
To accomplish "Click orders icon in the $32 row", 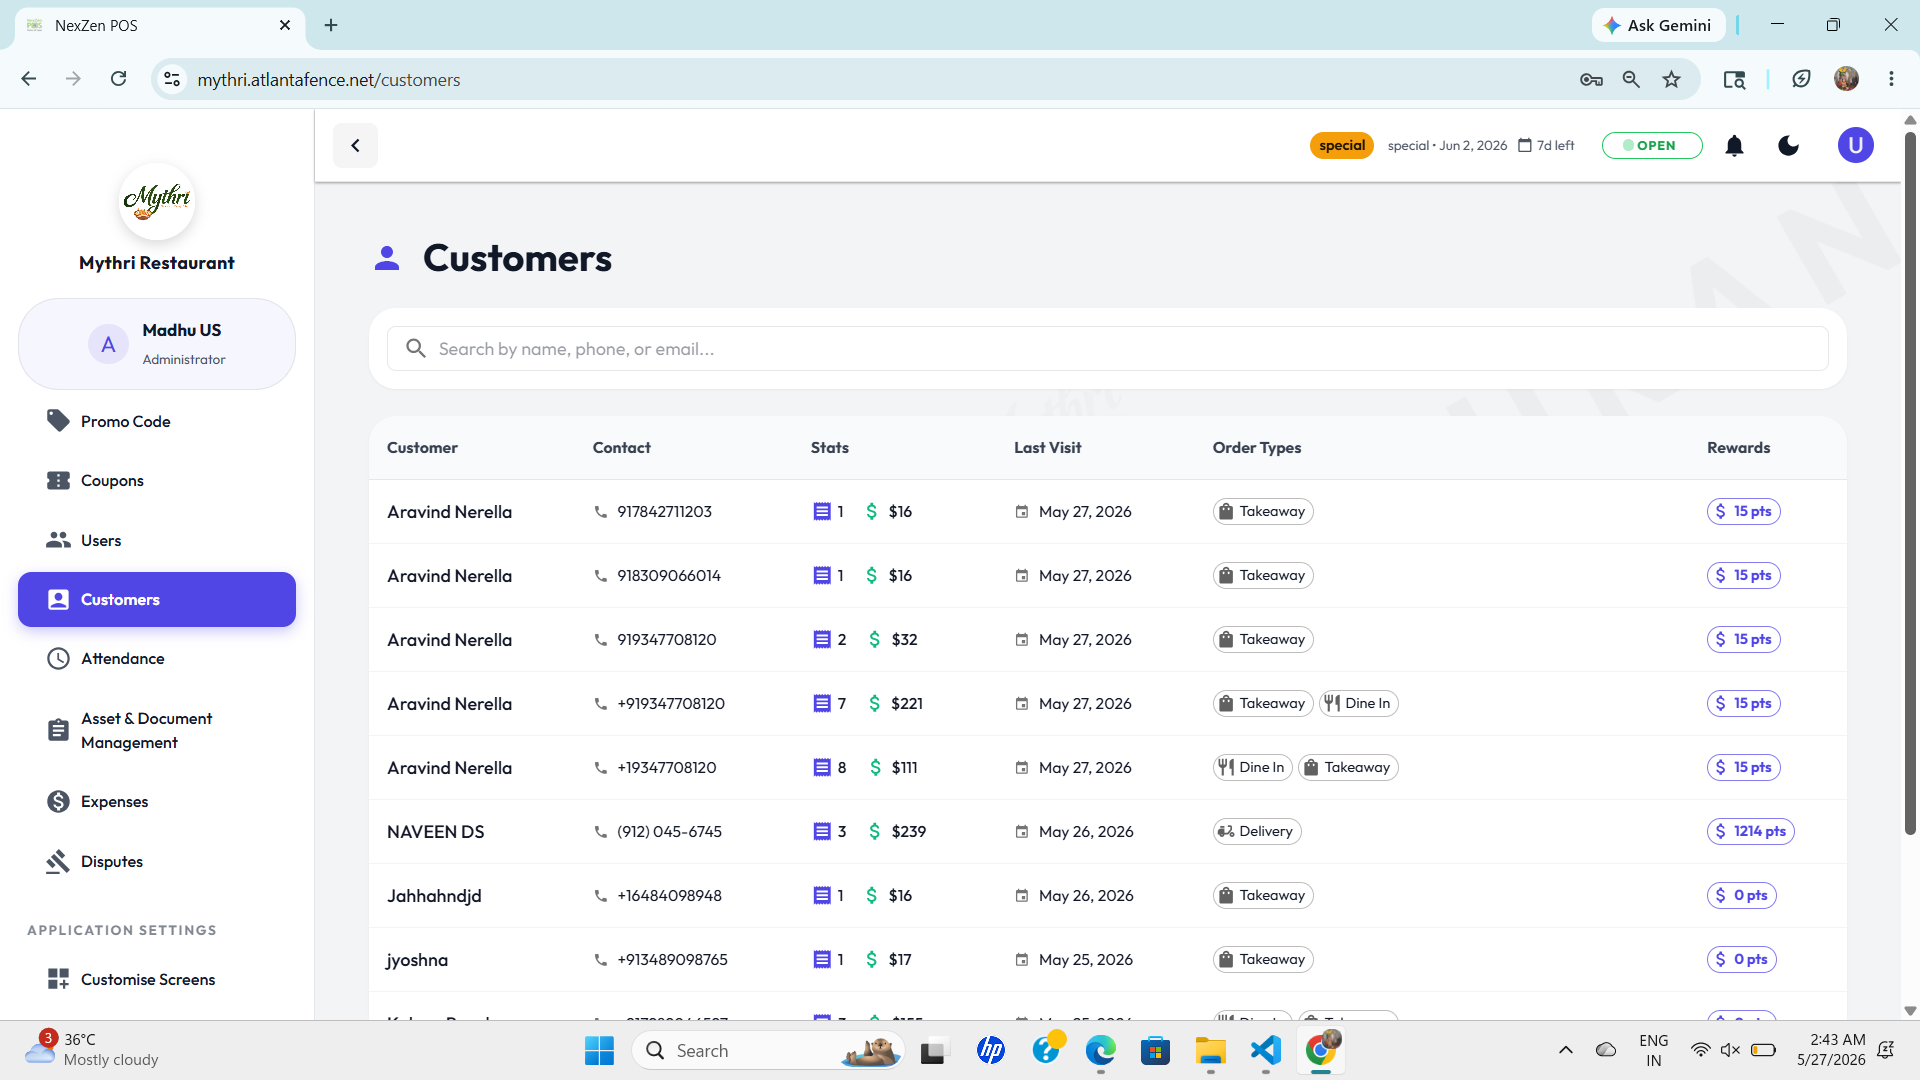I will tap(822, 640).
